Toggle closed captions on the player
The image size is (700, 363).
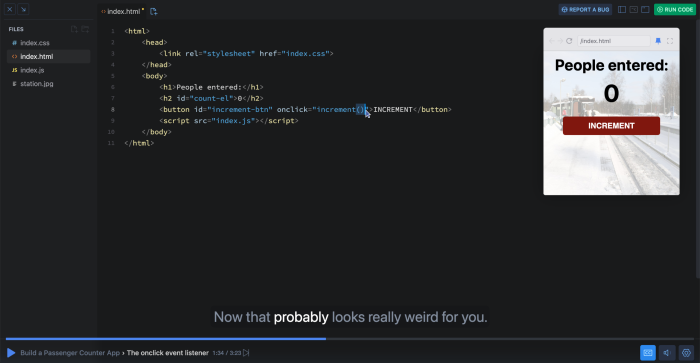coord(648,353)
